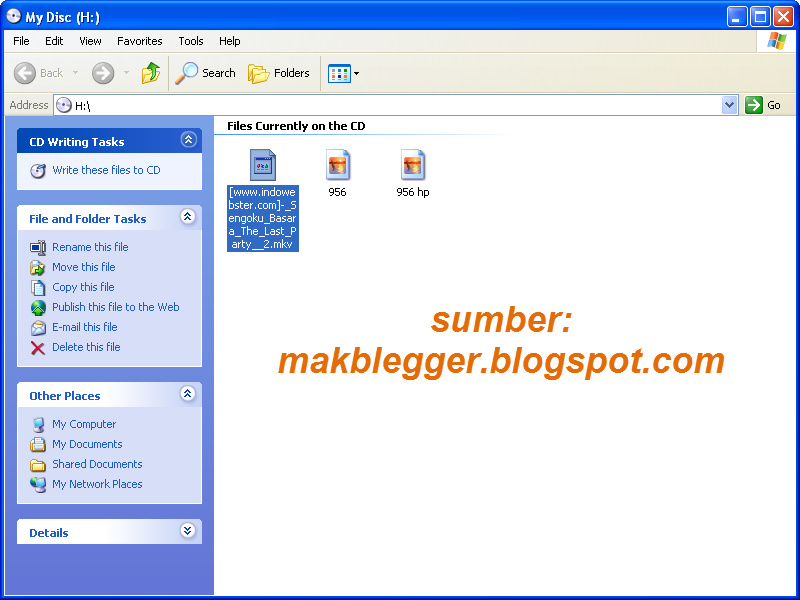Screen dimensions: 800x600
Task: Open Forward history dropdown arrow
Action: 126,73
